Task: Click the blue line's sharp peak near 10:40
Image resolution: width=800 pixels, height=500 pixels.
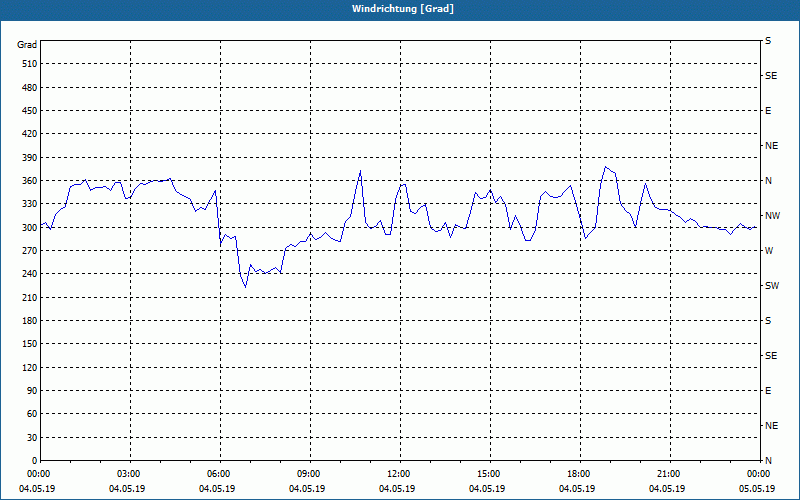Action: (360, 171)
